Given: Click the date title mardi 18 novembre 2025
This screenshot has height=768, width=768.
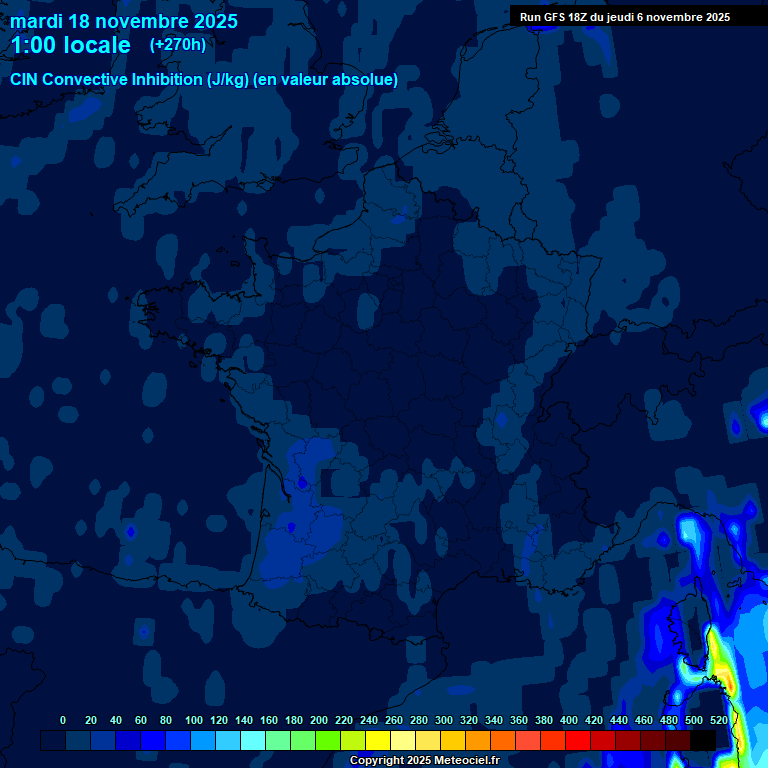Looking at the screenshot, I should tap(124, 21).
